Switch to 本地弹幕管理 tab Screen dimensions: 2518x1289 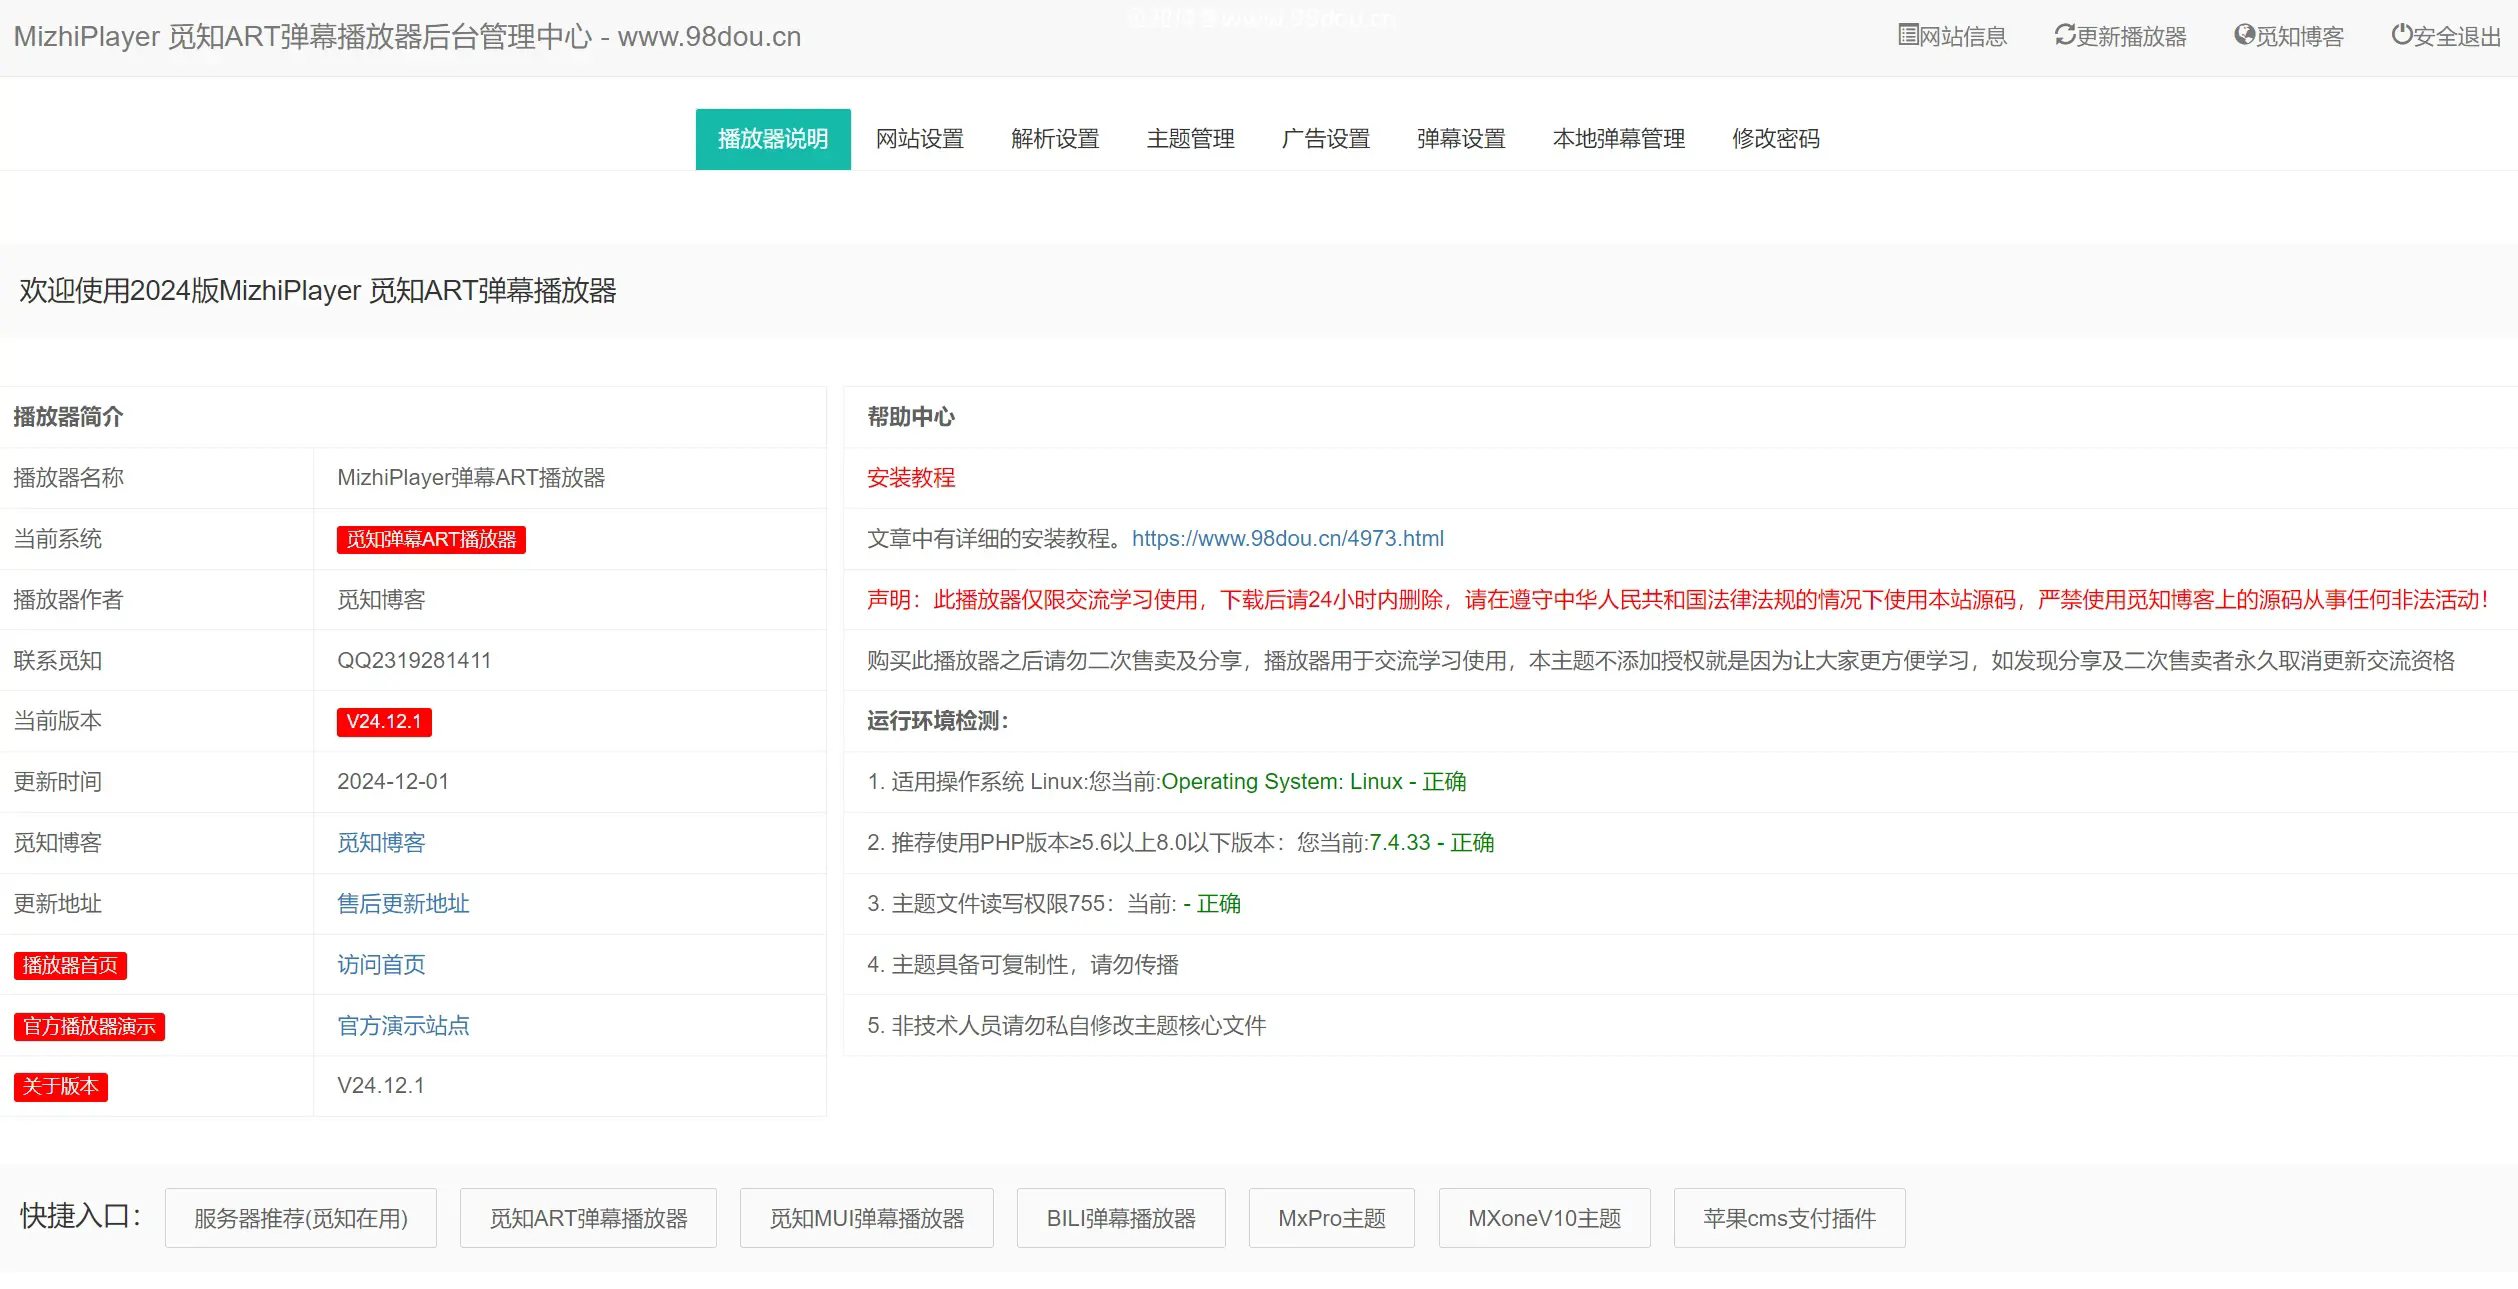[x=1619, y=139]
